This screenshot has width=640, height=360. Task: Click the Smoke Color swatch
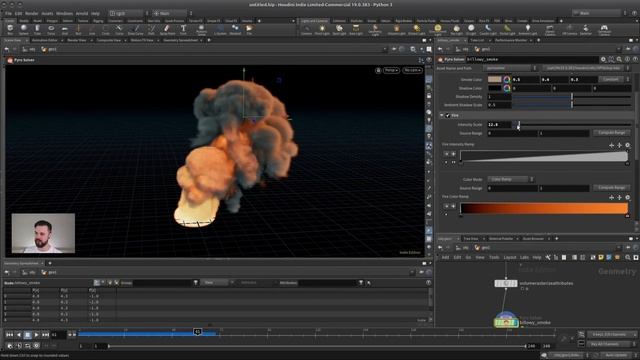tap(494, 79)
